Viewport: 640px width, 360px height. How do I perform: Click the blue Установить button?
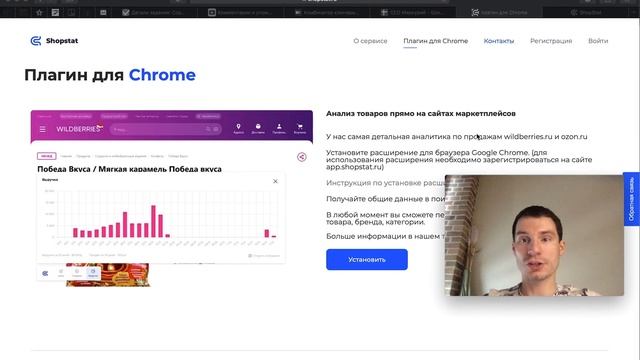pos(367,260)
